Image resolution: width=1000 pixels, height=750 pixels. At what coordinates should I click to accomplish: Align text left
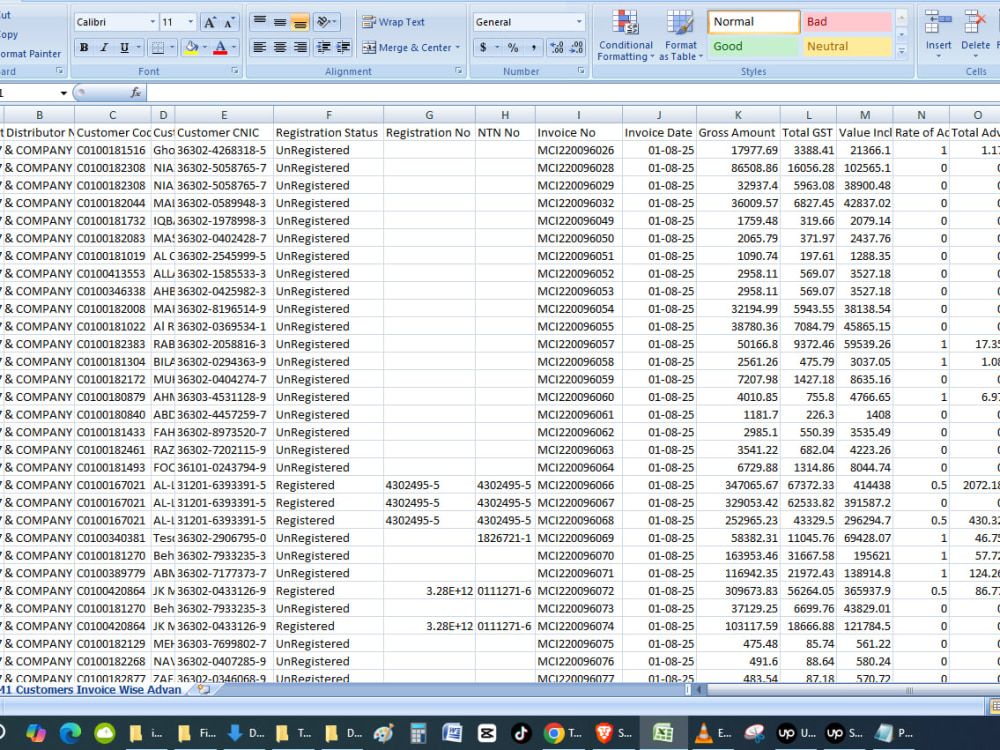click(x=260, y=48)
